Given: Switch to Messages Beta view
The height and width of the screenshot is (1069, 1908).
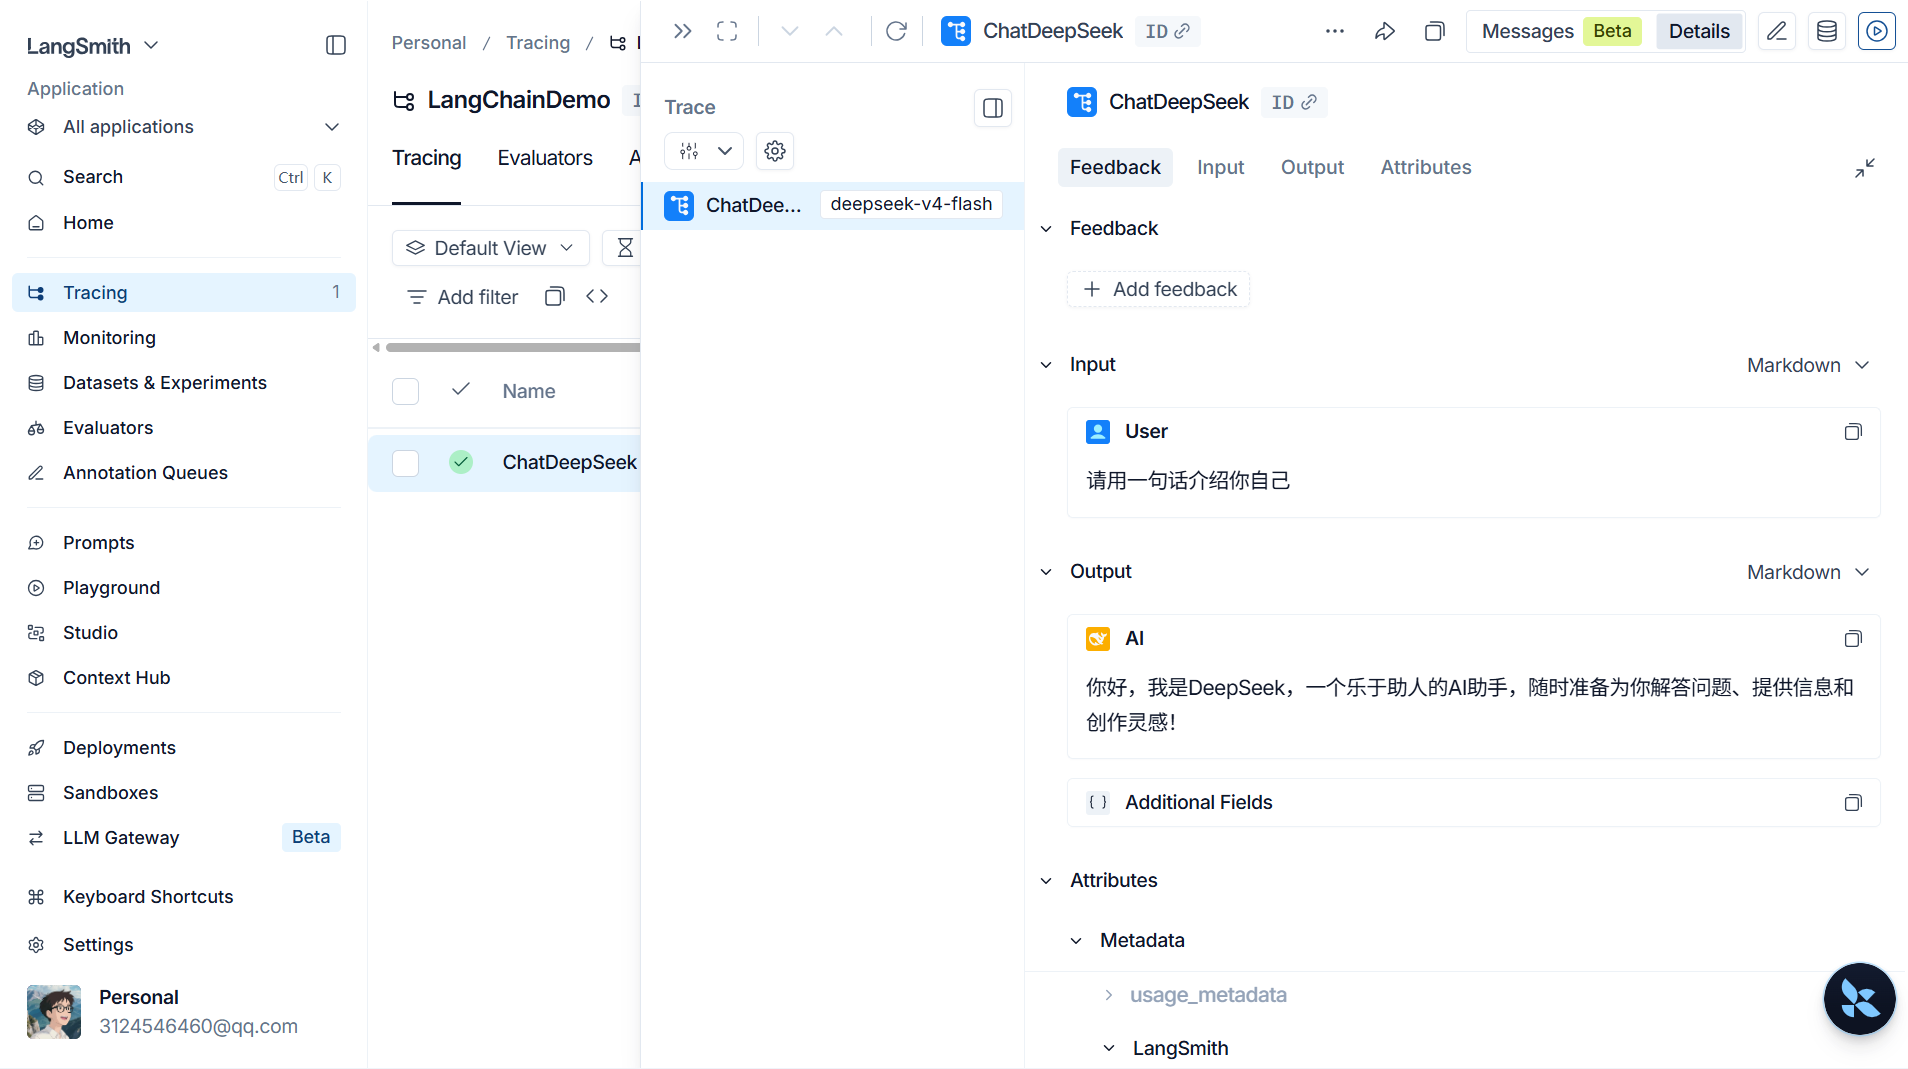Looking at the screenshot, I should [1561, 31].
